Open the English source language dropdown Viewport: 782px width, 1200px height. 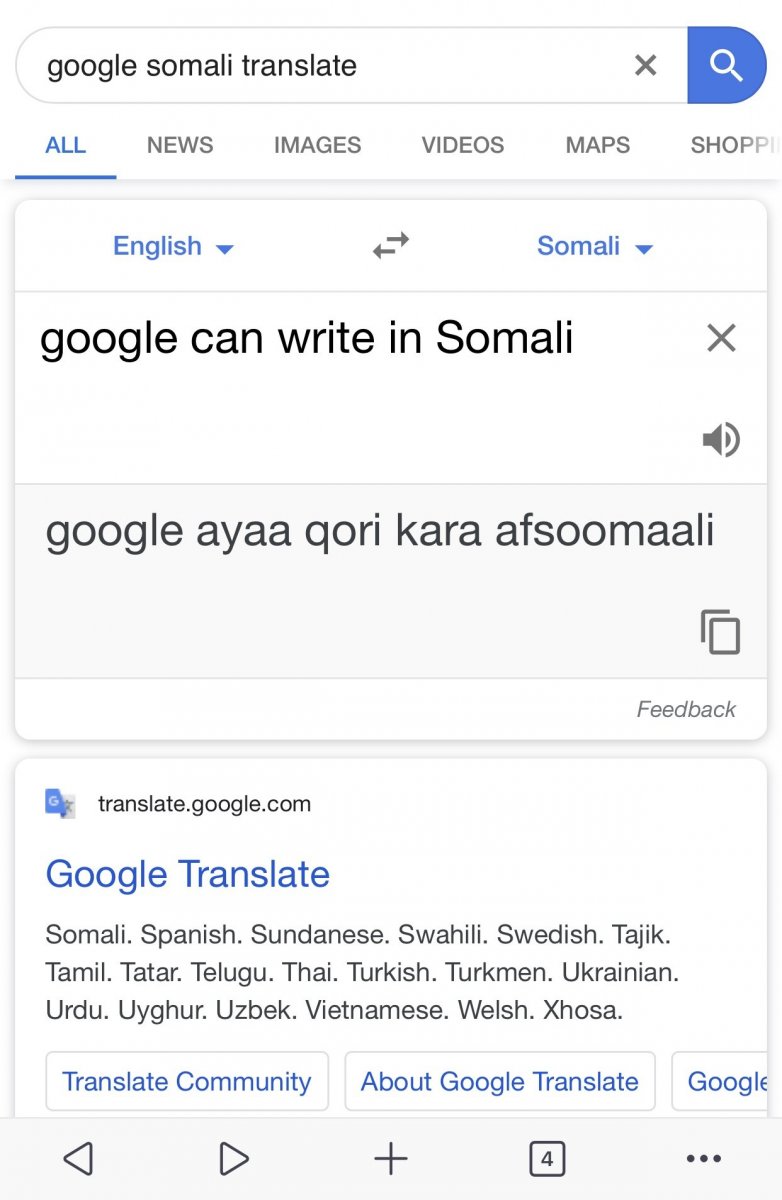(172, 246)
